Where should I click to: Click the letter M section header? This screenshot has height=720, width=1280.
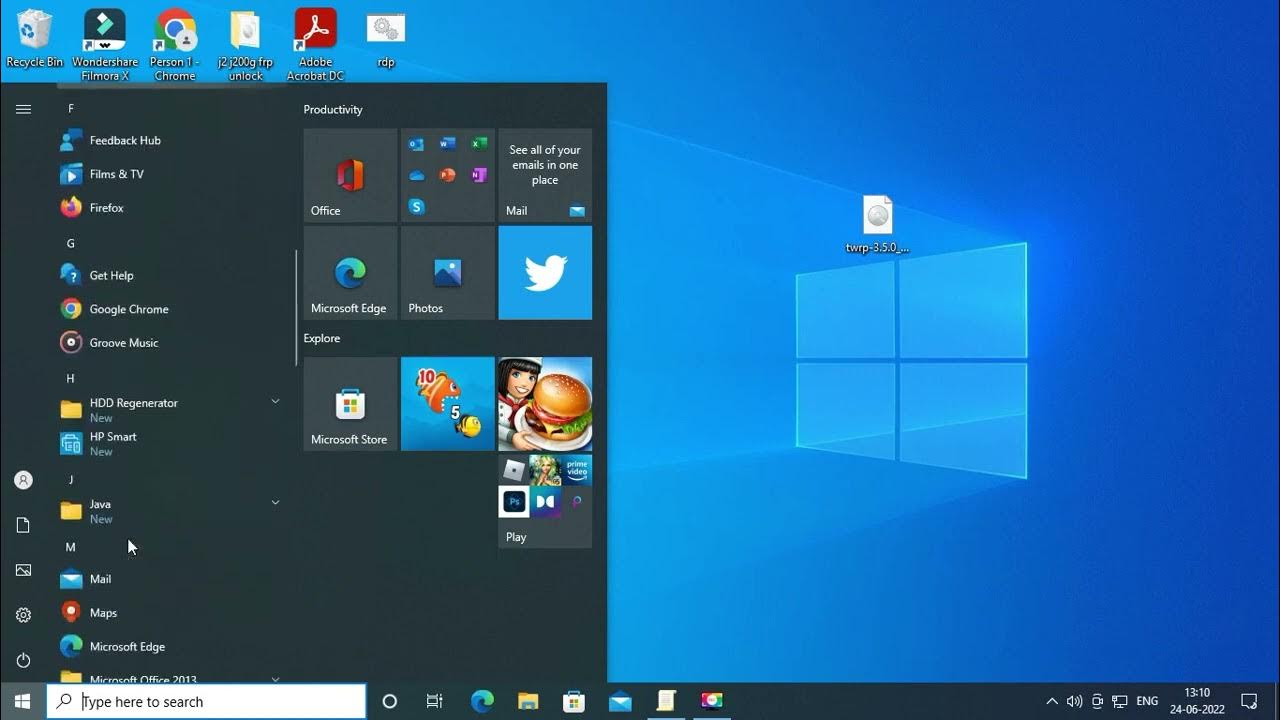click(70, 547)
